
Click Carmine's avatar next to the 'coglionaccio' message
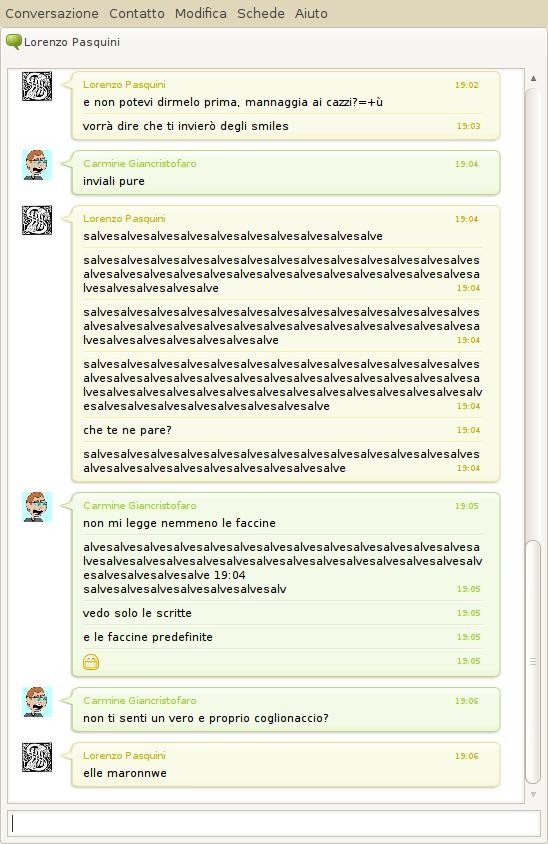[37, 701]
